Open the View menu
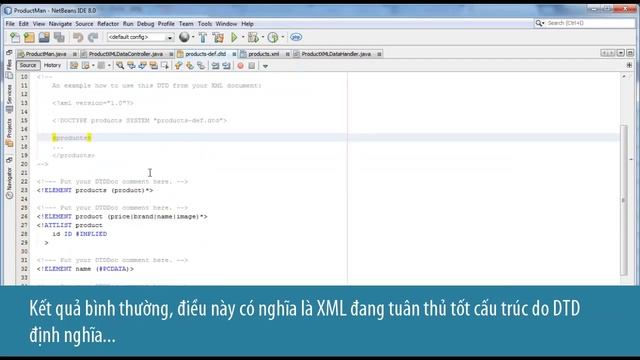The height and width of the screenshot is (360, 640). tap(39, 24)
